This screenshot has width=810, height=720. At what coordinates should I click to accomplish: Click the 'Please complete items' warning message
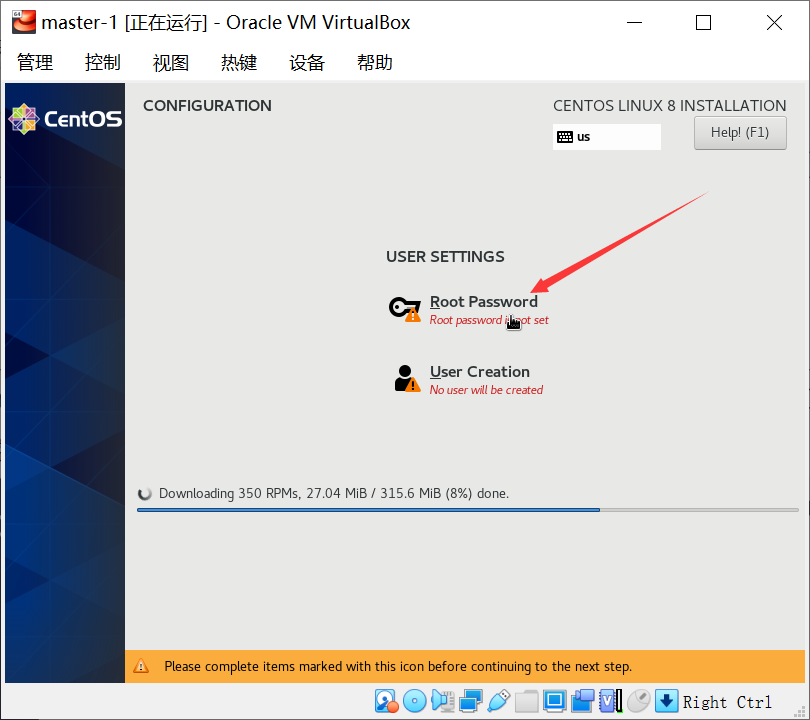point(398,666)
